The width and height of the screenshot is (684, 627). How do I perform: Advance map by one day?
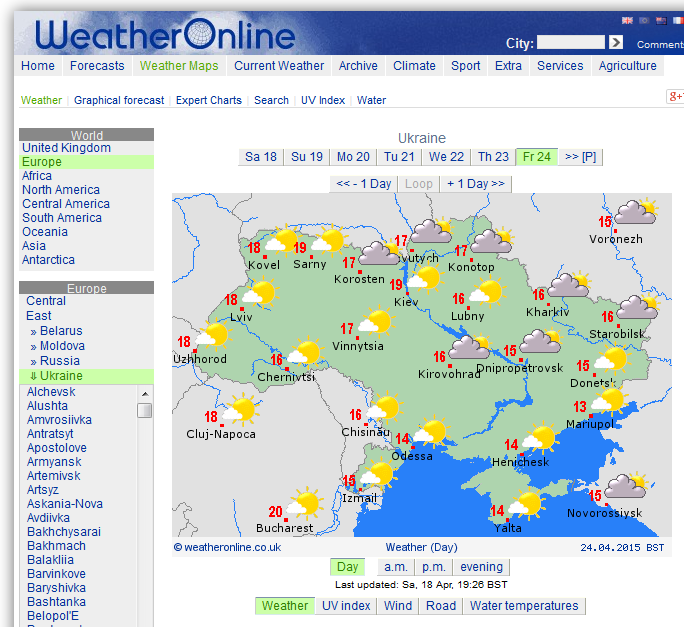(x=476, y=184)
